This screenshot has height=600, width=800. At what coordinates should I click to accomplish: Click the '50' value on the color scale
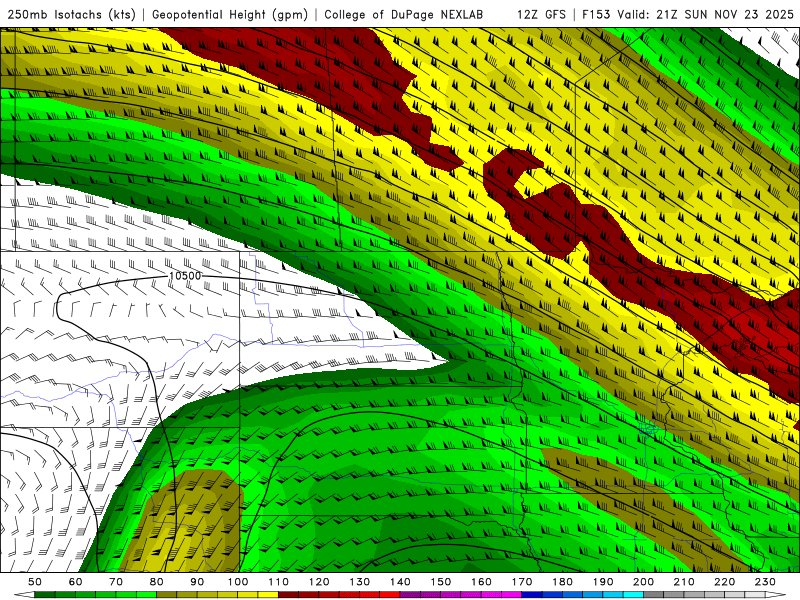[x=35, y=582]
